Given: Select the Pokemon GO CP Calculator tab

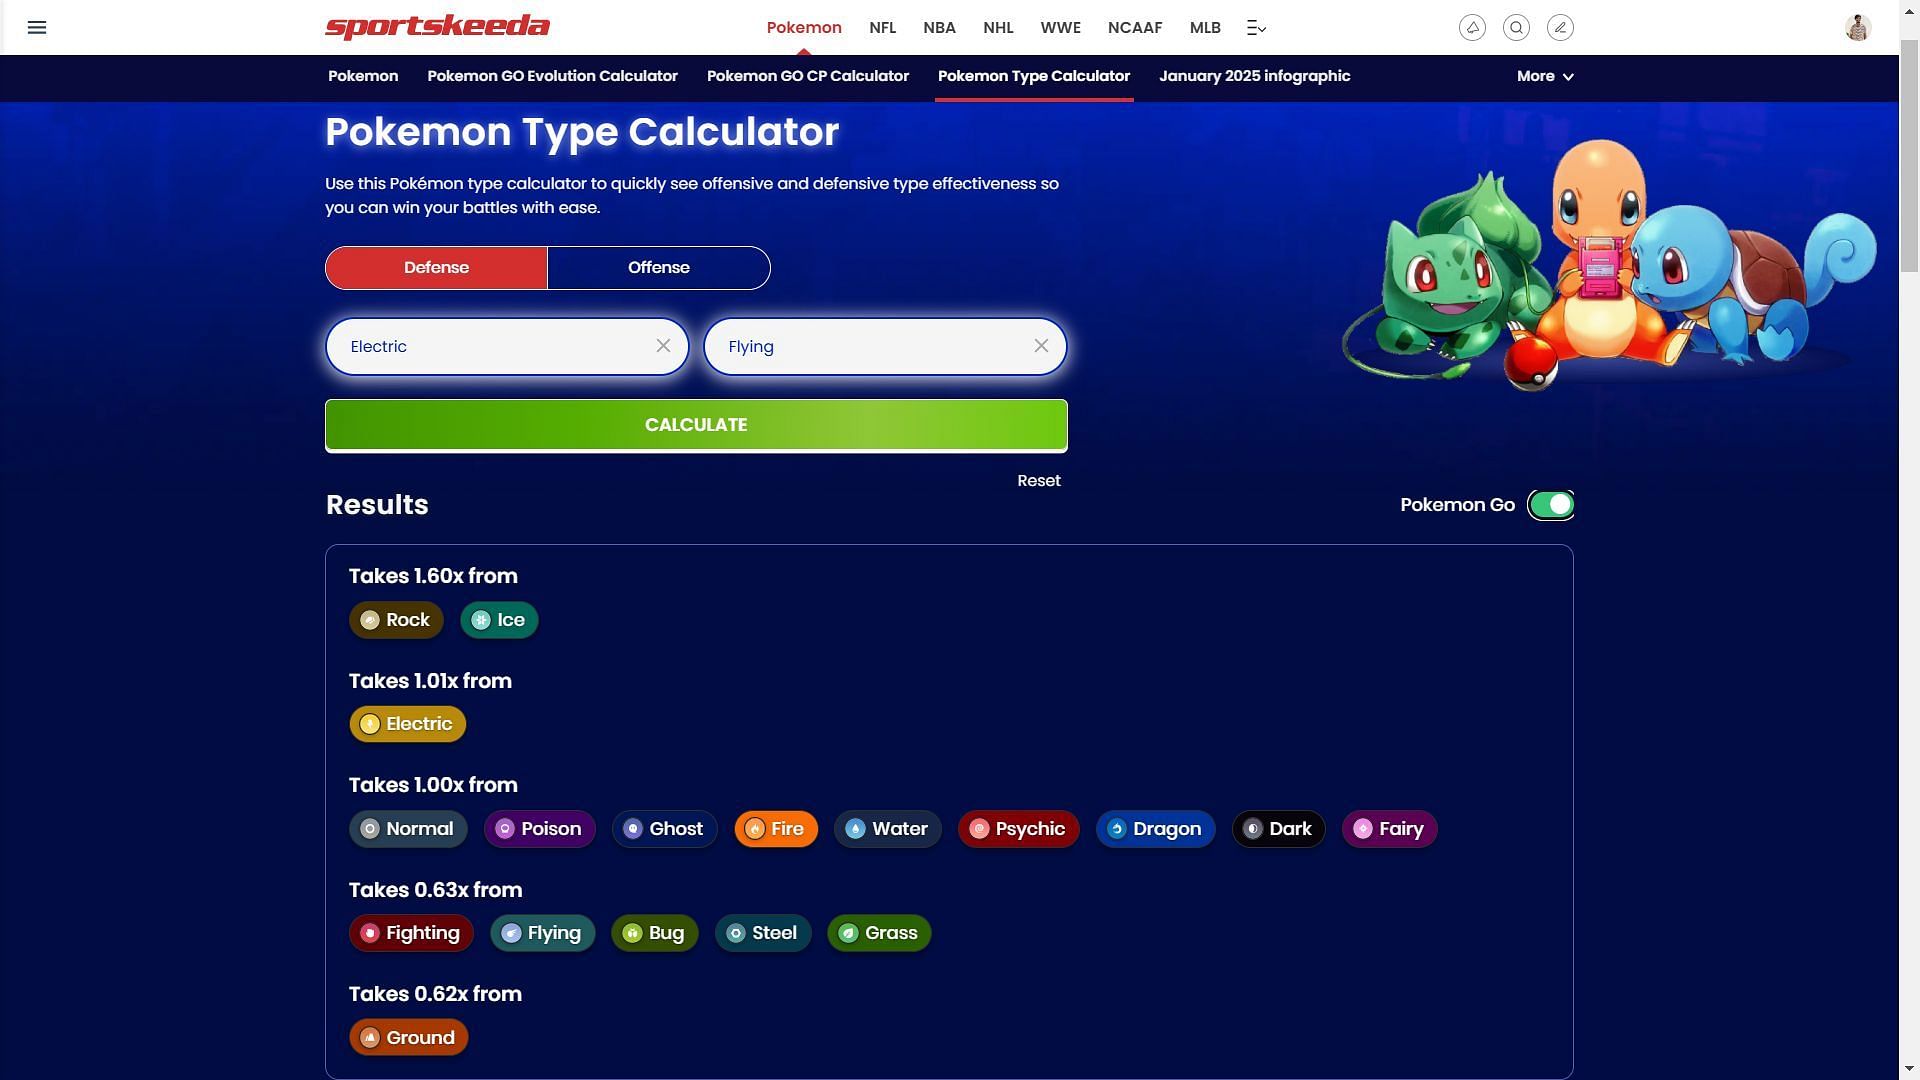Looking at the screenshot, I should tap(808, 76).
